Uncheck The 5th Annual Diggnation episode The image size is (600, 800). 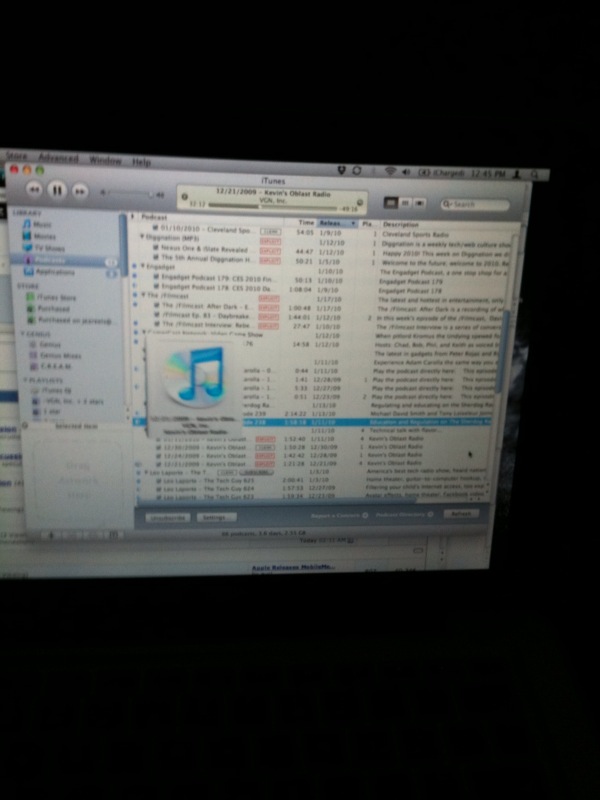156,257
